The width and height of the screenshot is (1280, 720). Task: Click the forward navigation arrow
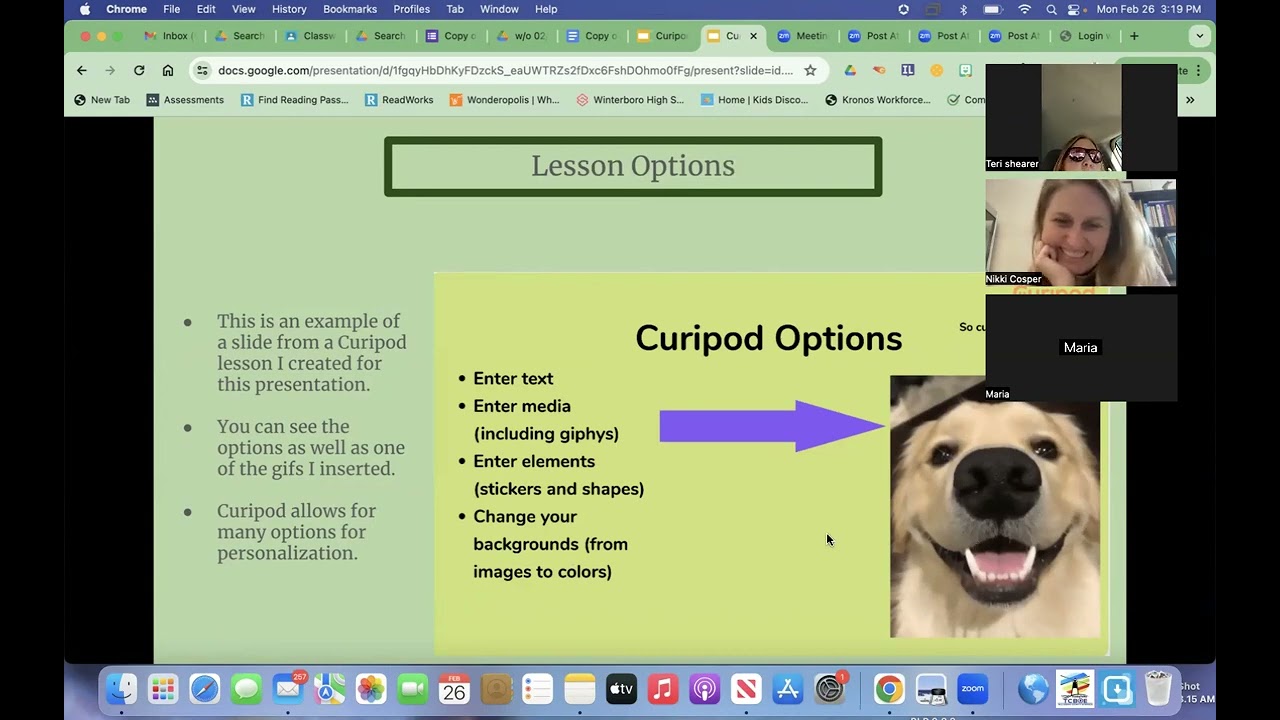point(110,70)
